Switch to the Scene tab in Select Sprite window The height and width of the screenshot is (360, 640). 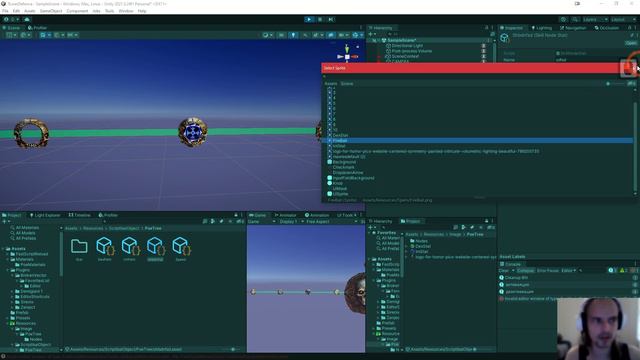pos(347,84)
